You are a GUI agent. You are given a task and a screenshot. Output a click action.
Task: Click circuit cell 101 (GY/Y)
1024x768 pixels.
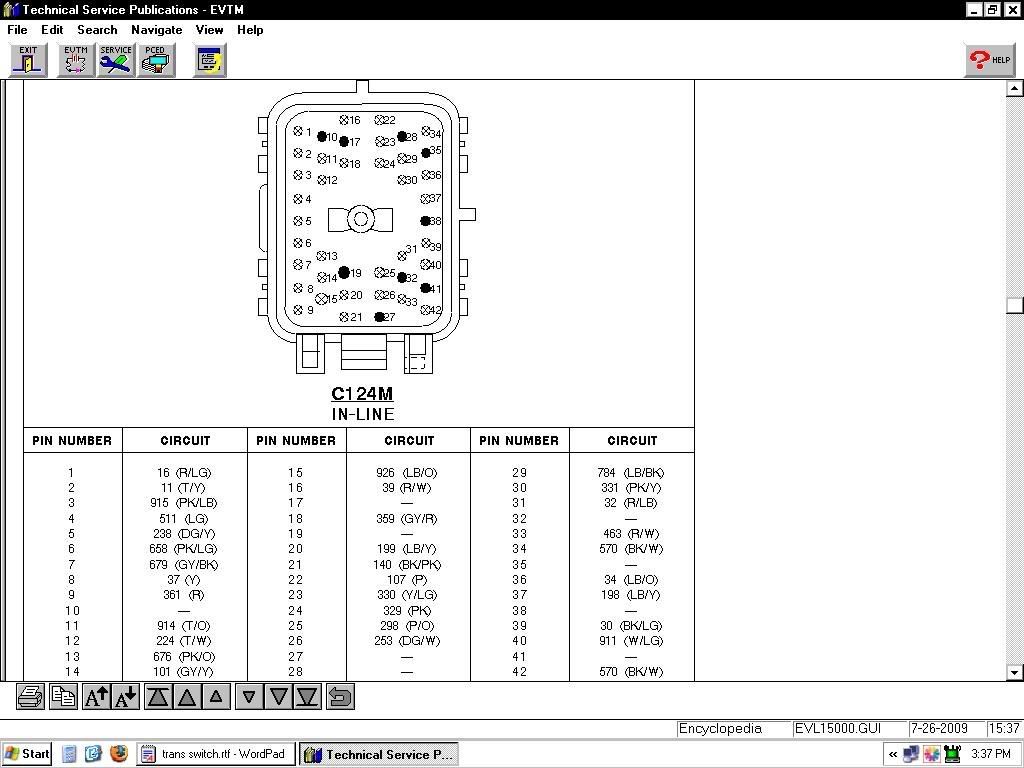click(184, 671)
